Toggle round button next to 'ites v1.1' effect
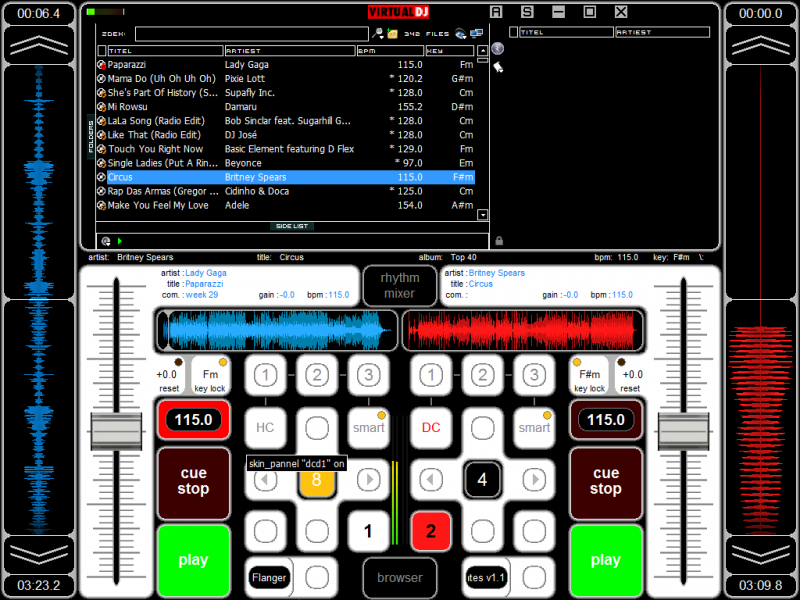800x600 pixels. (534, 578)
